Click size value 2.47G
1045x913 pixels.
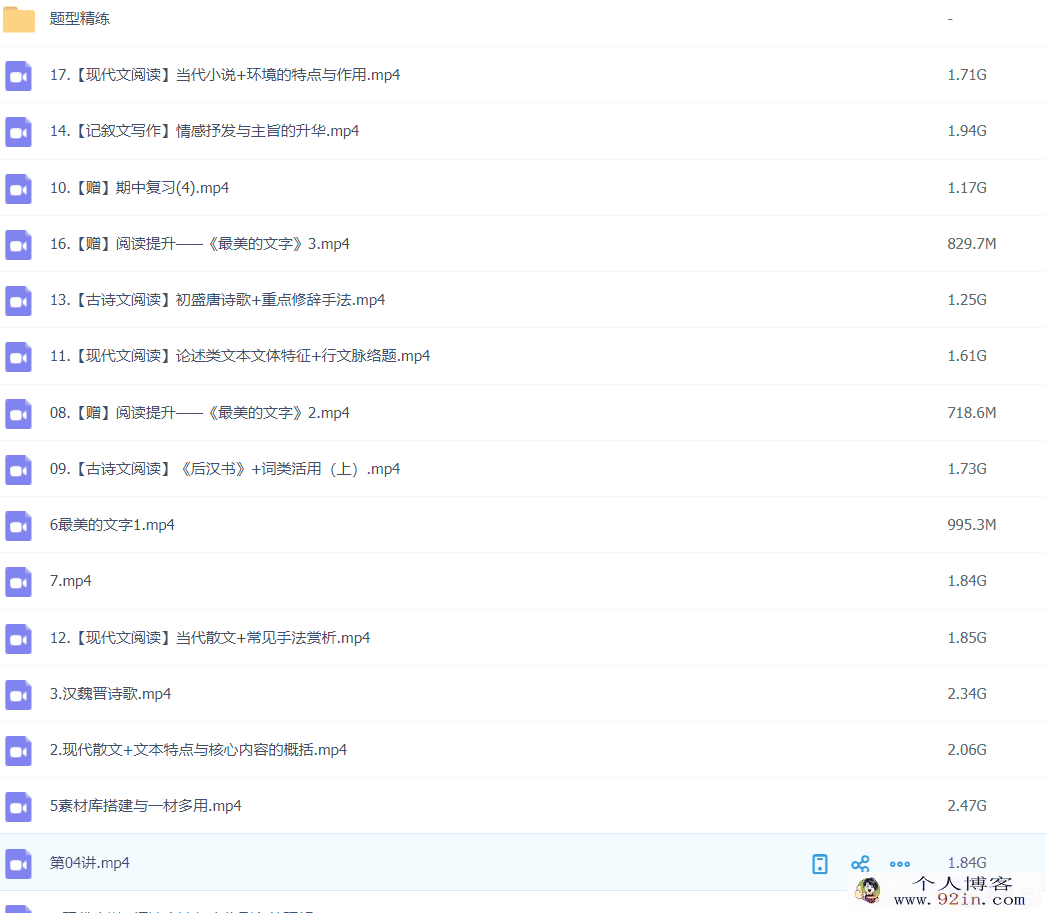[967, 805]
